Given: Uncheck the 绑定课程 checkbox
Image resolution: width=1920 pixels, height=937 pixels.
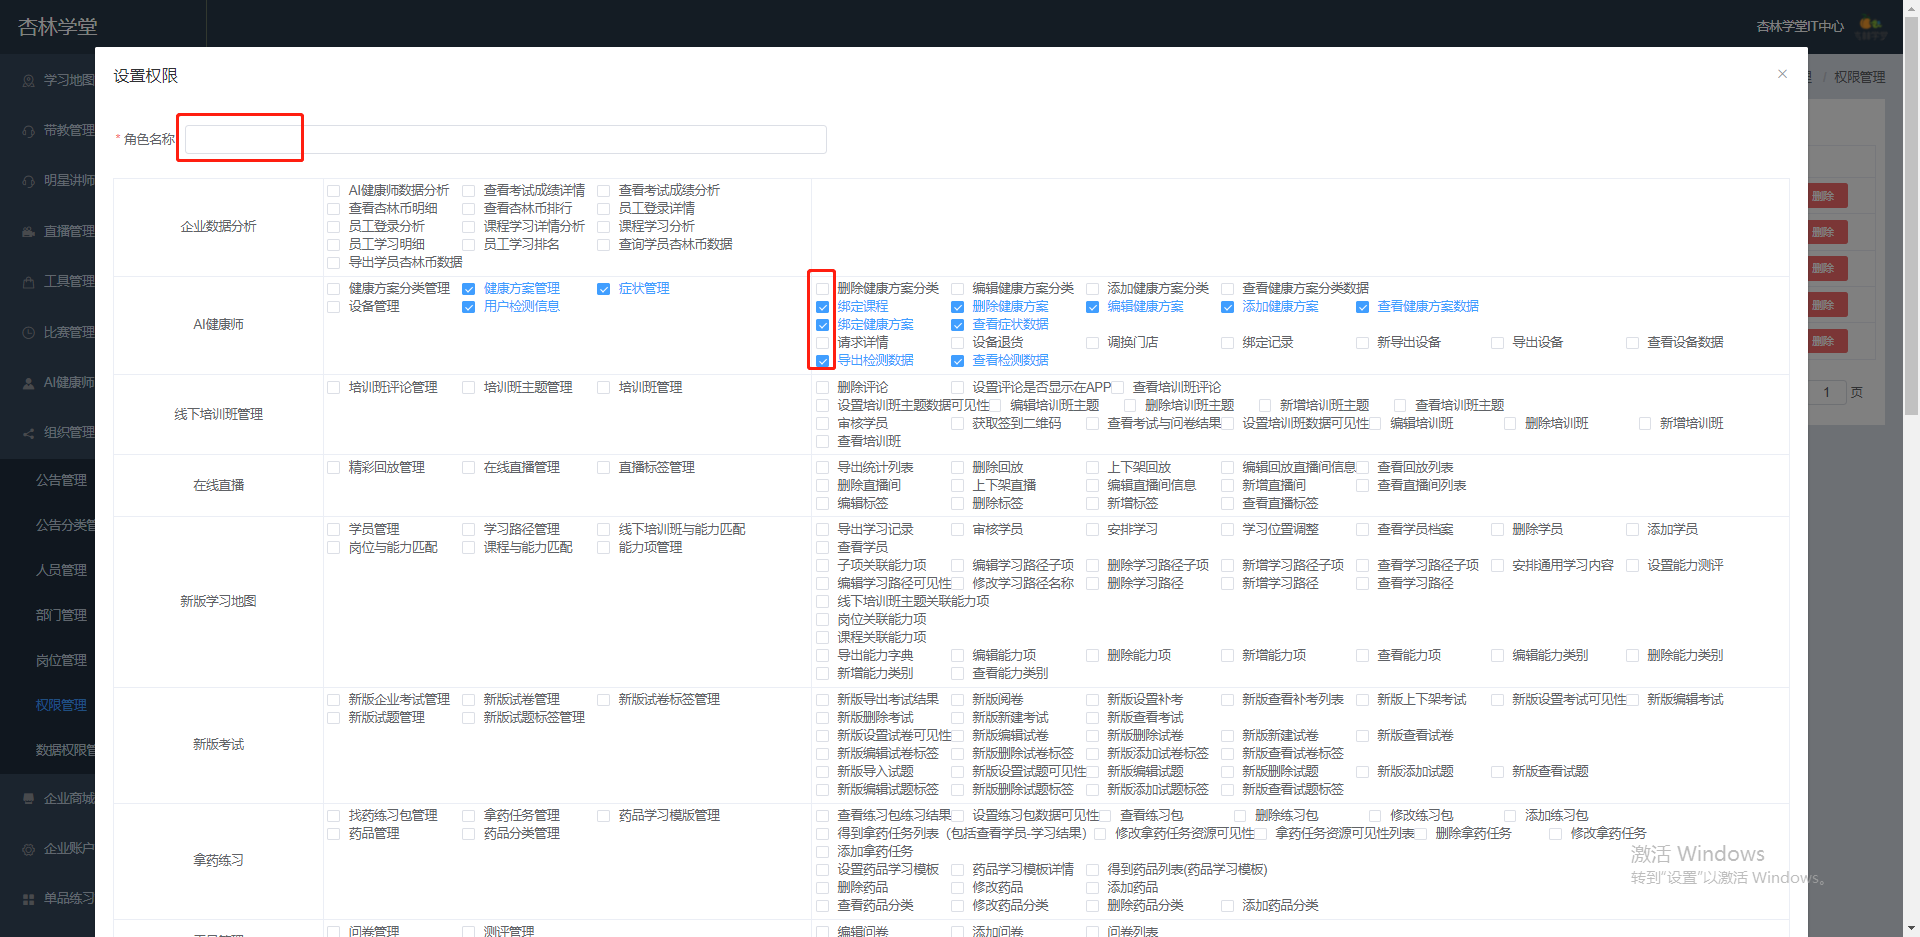Looking at the screenshot, I should [822, 307].
